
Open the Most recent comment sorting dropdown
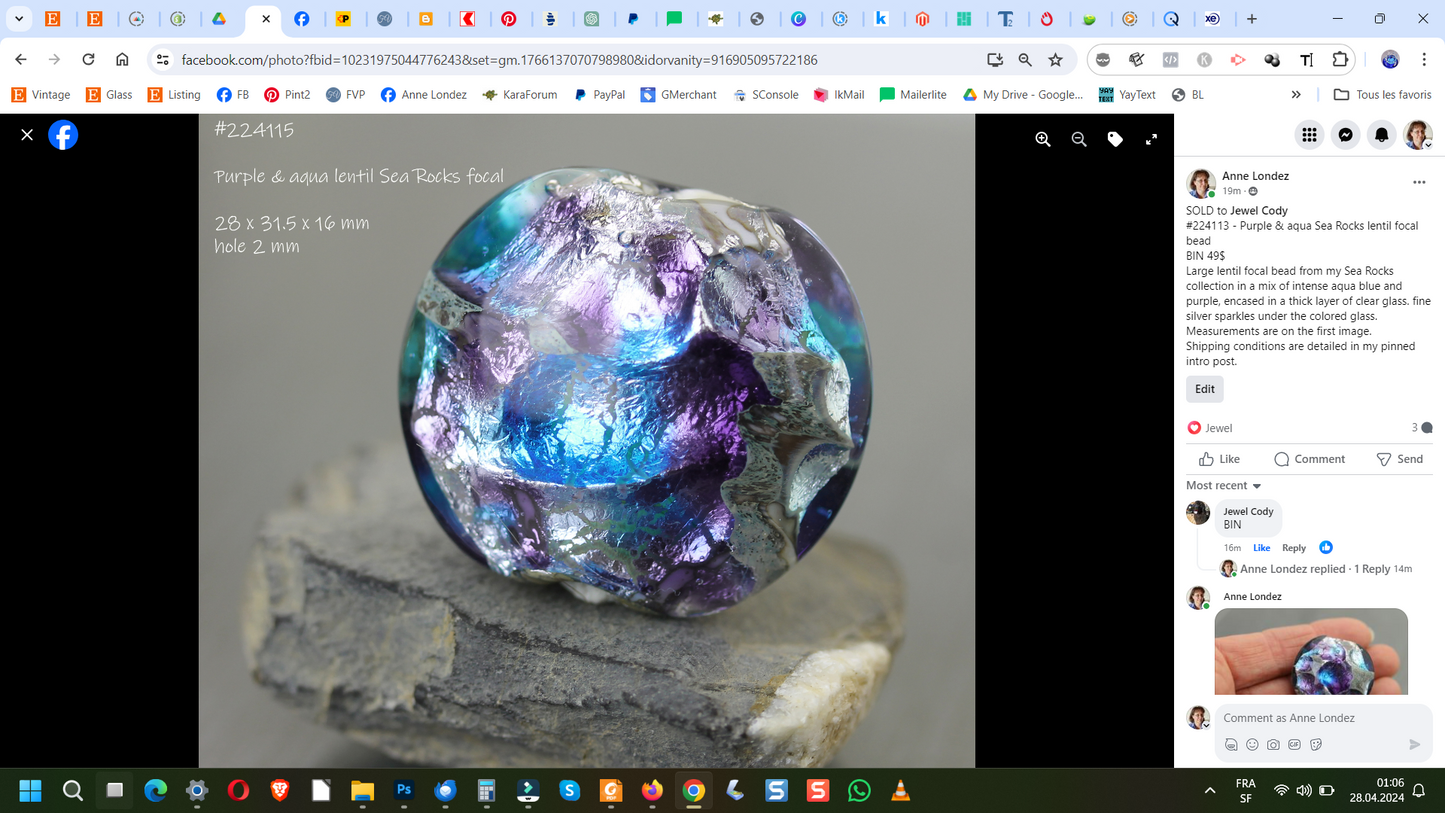tap(1224, 486)
